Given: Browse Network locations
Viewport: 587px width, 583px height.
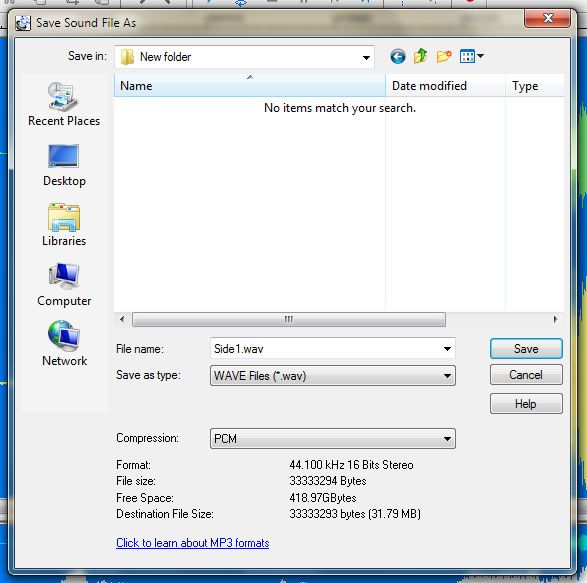Looking at the screenshot, I should click(64, 343).
